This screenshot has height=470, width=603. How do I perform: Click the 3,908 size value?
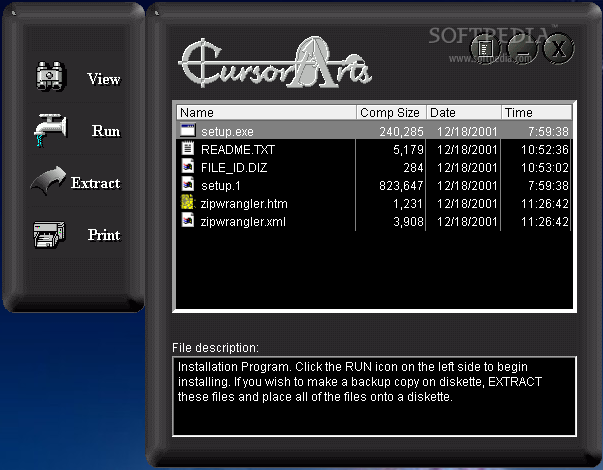coord(408,222)
